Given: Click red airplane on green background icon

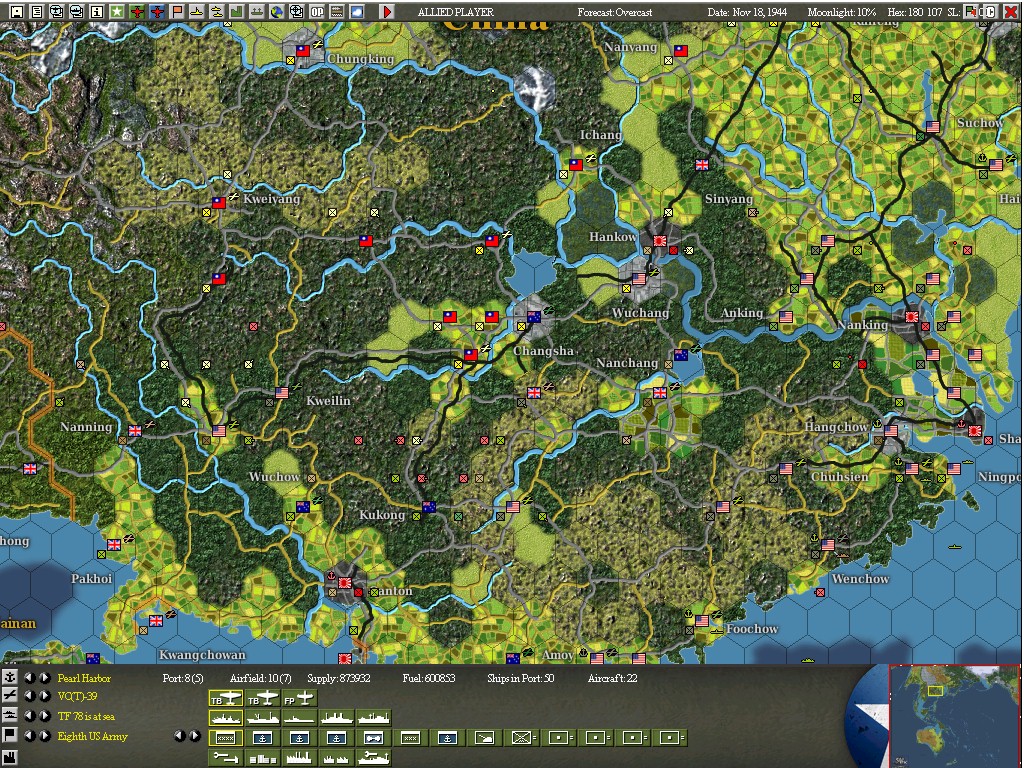Looking at the screenshot, I should point(137,12).
